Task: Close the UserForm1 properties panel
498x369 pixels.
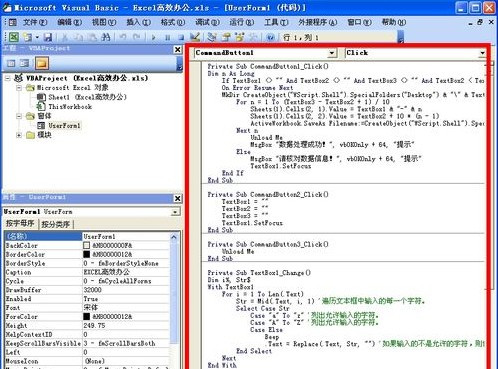Action: click(178, 199)
